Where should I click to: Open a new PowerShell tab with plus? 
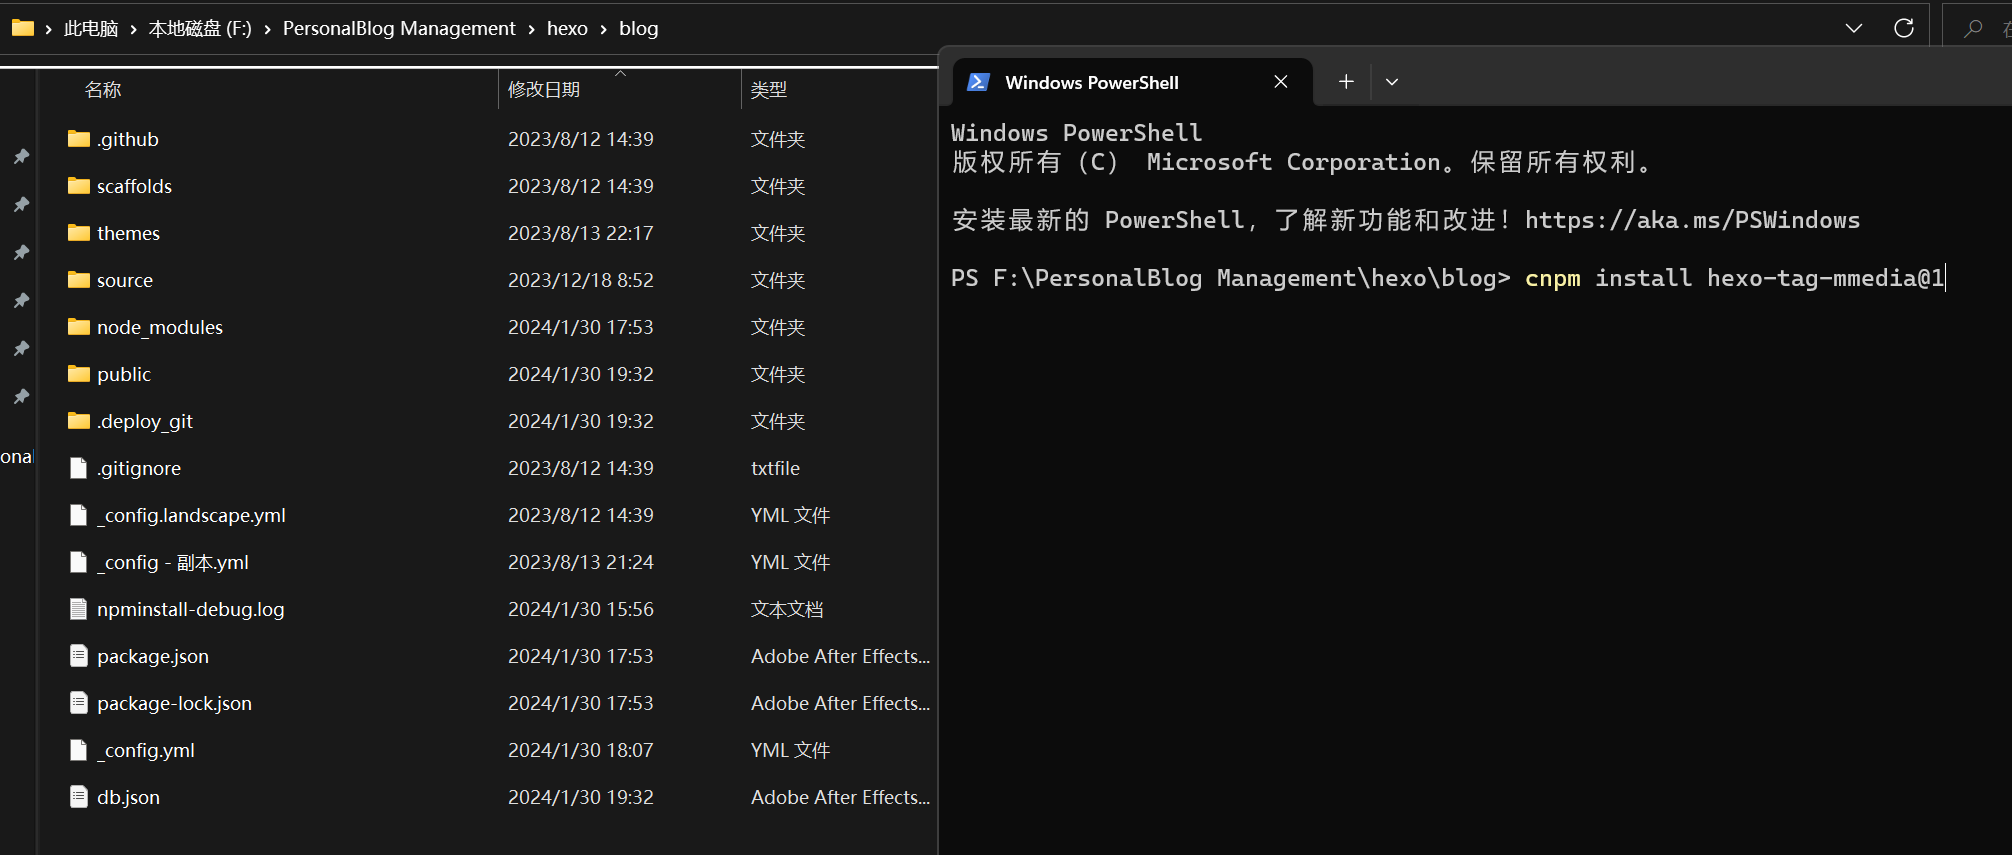[1346, 82]
